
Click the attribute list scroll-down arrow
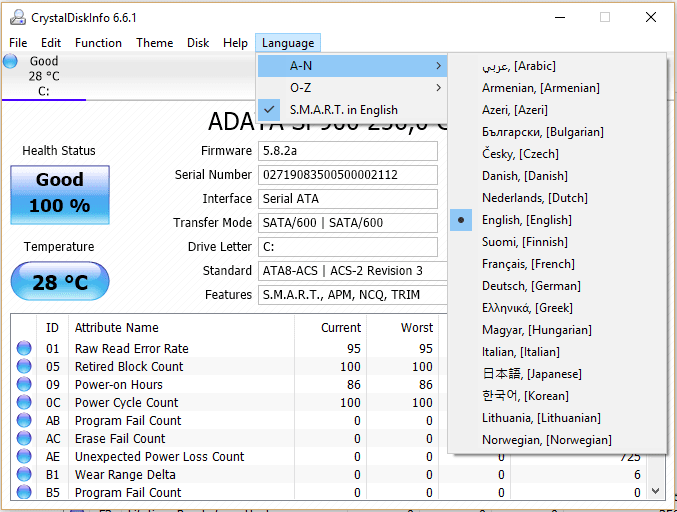655,491
